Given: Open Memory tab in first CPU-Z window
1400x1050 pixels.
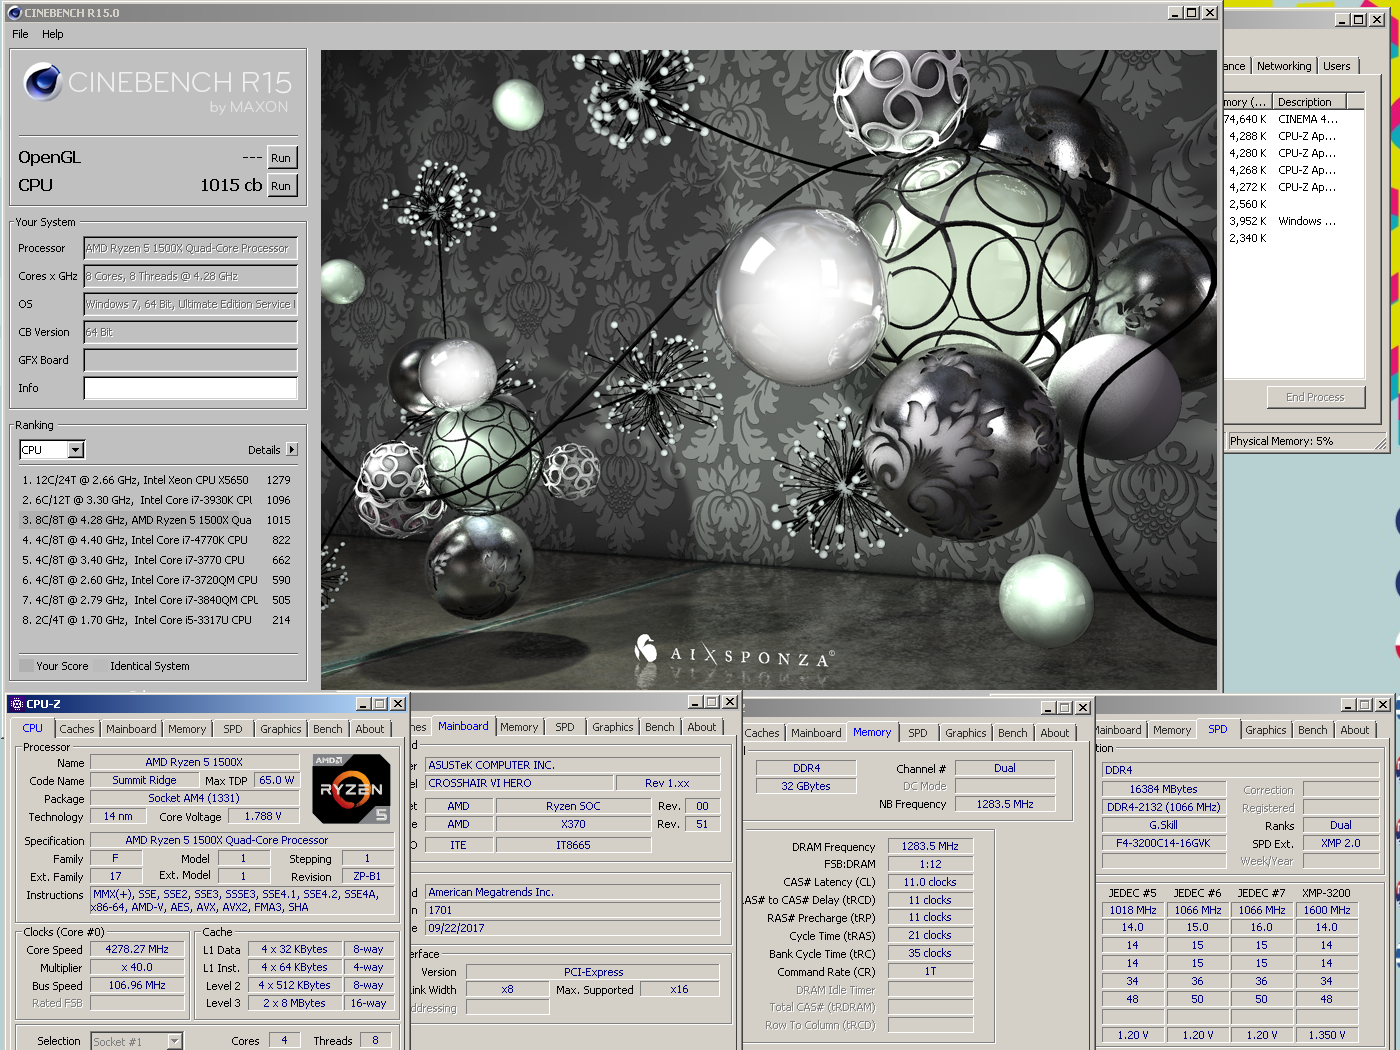Looking at the screenshot, I should [187, 729].
